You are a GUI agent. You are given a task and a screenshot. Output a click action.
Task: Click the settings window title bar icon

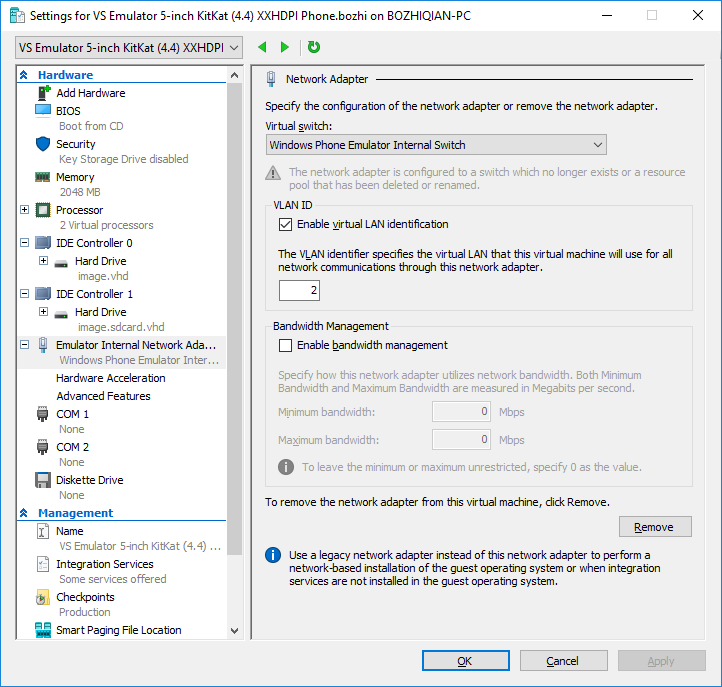(x=17, y=16)
